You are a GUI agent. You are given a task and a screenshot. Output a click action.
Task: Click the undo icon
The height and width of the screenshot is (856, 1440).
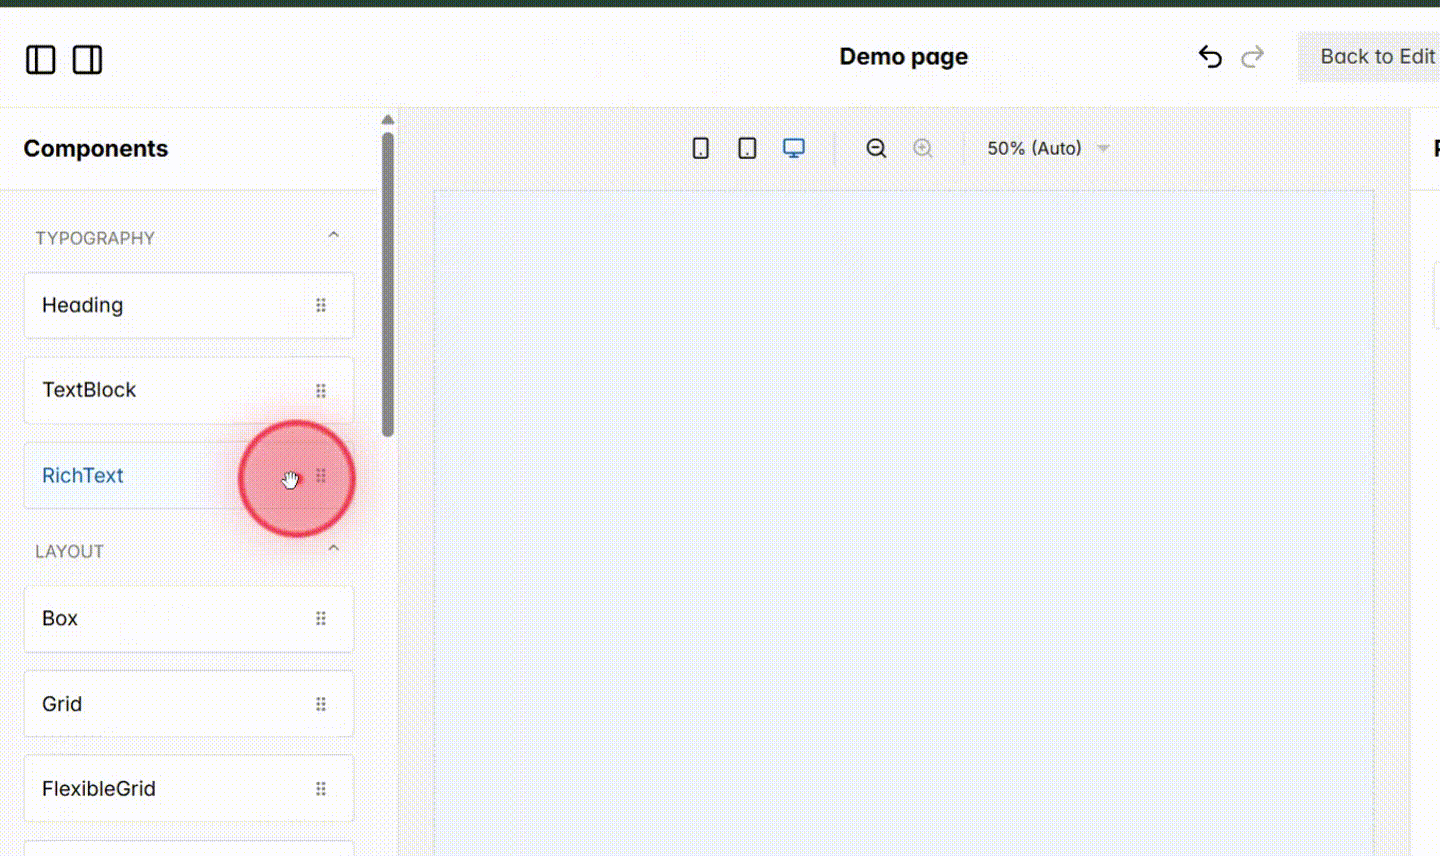click(x=1210, y=57)
